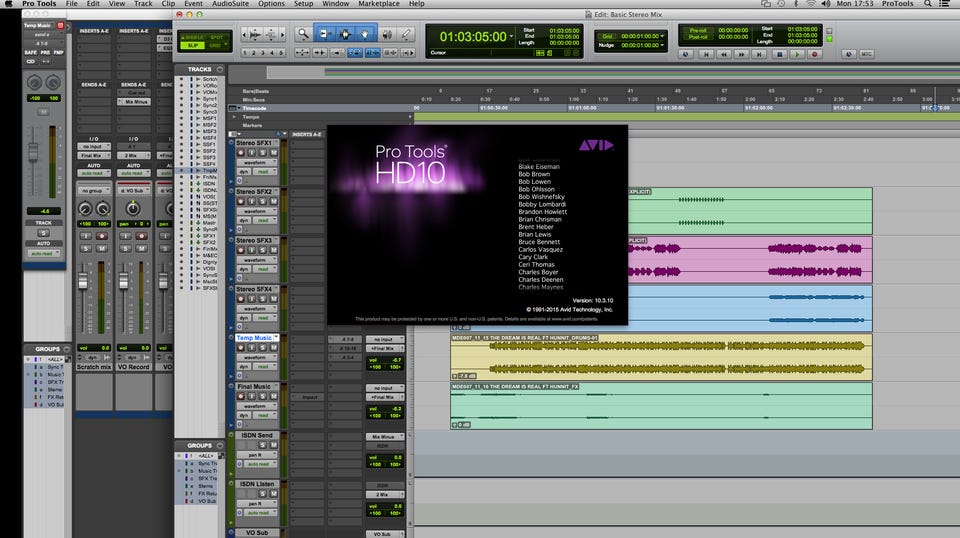Select the Trim tool

tap(324, 34)
